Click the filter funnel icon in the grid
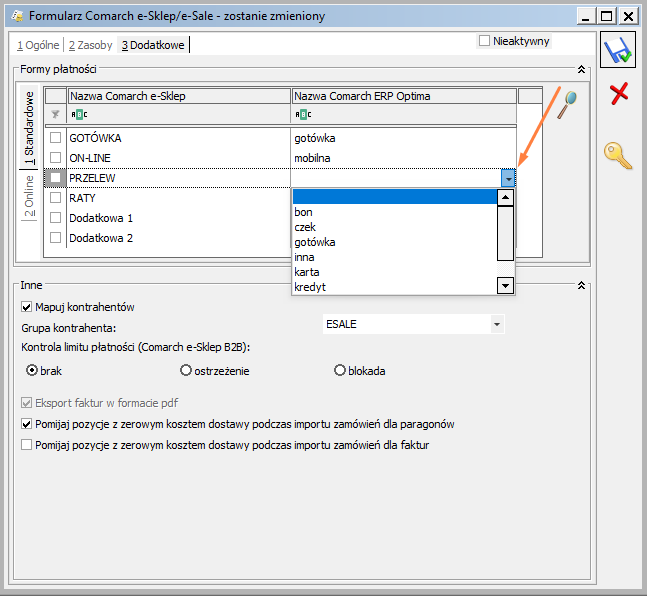647x596 pixels. pyautogui.click(x=55, y=114)
